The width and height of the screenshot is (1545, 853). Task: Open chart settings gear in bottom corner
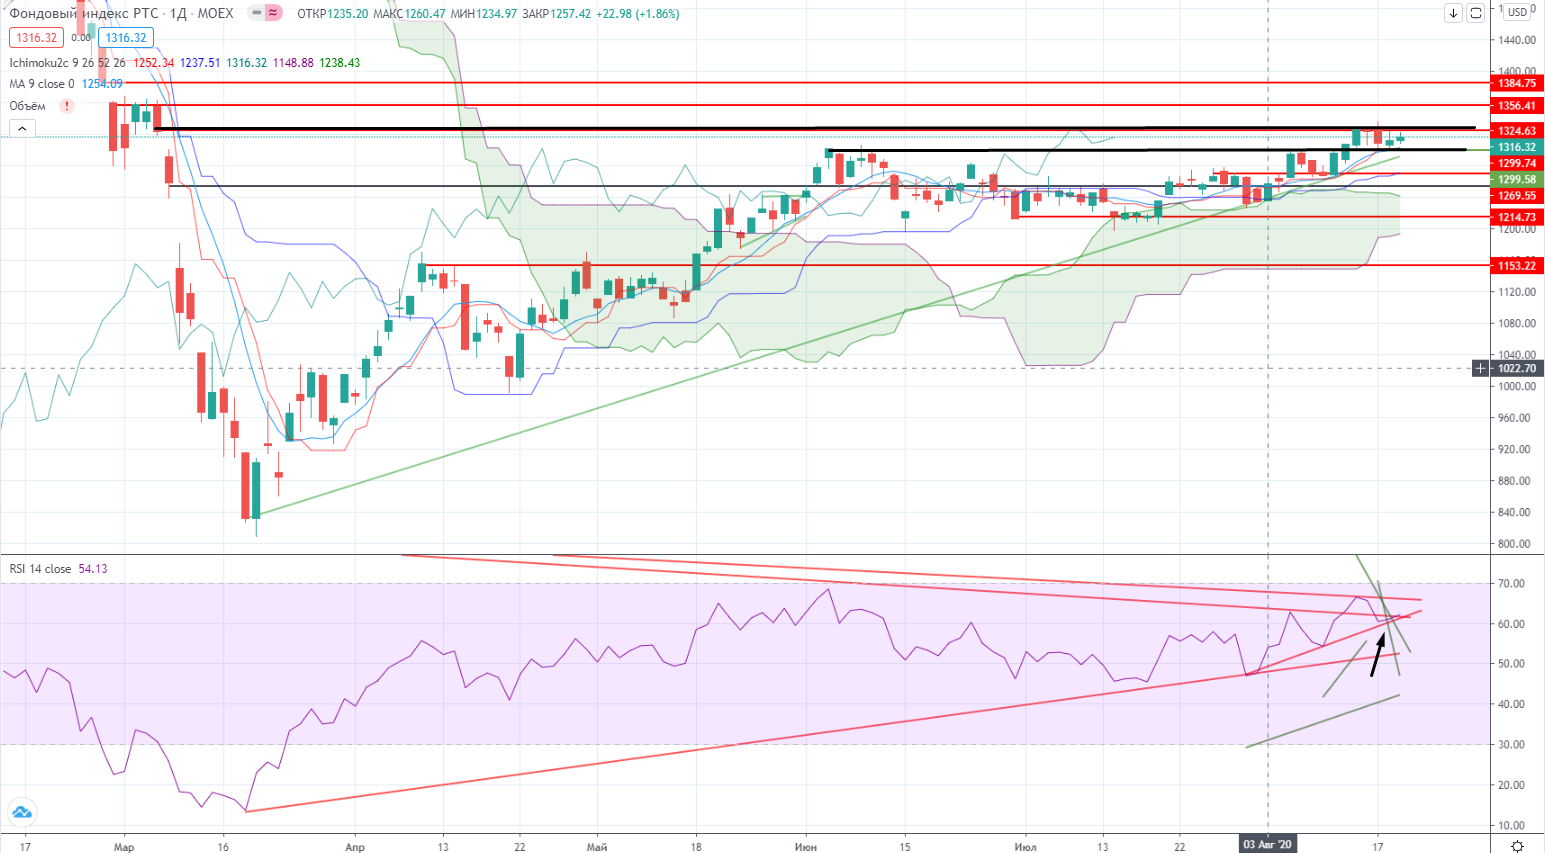pyautogui.click(x=1517, y=845)
